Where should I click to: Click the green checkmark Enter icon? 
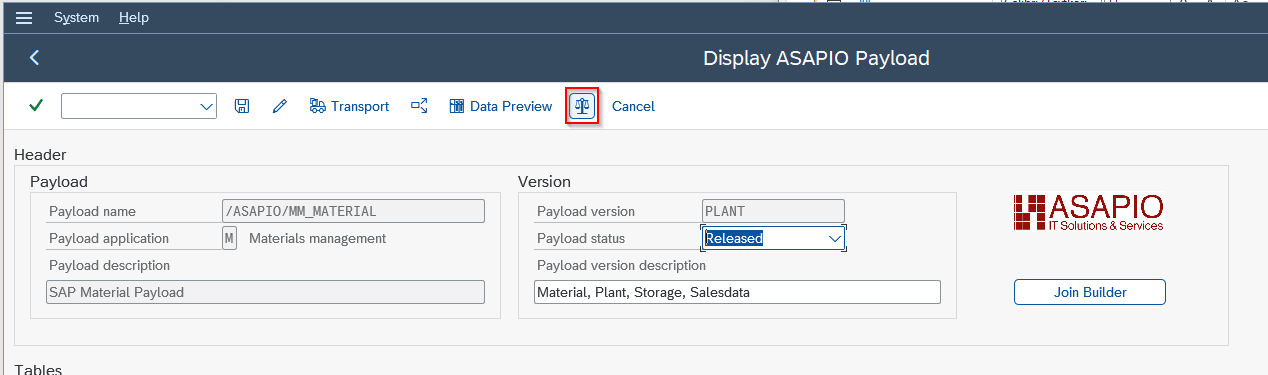[x=36, y=106]
